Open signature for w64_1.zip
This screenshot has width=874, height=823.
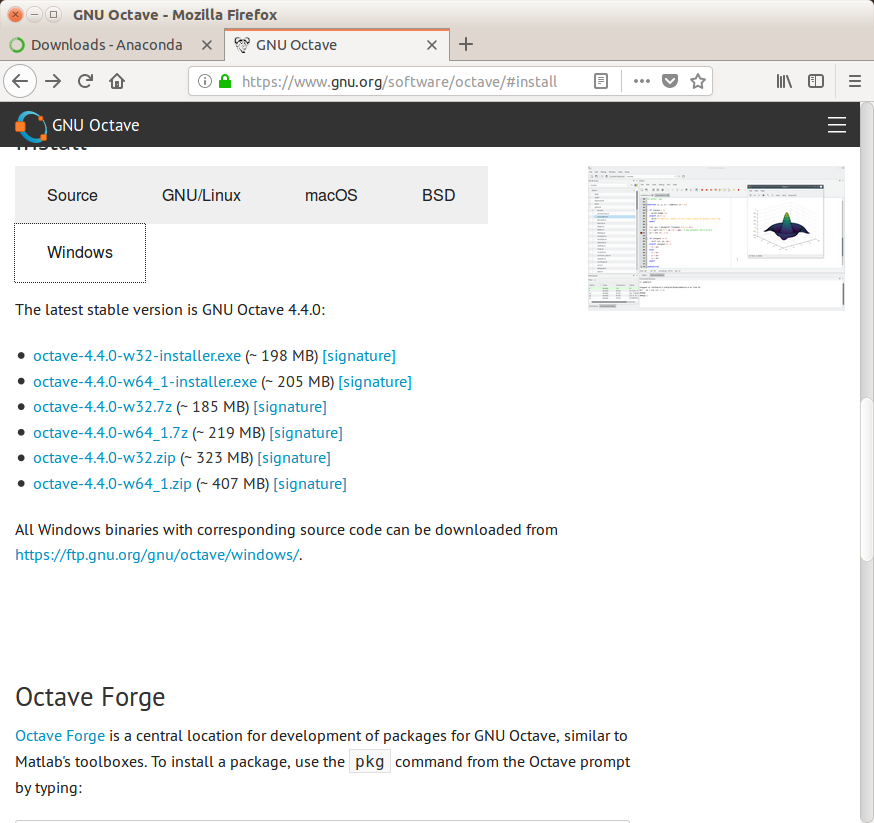point(310,484)
